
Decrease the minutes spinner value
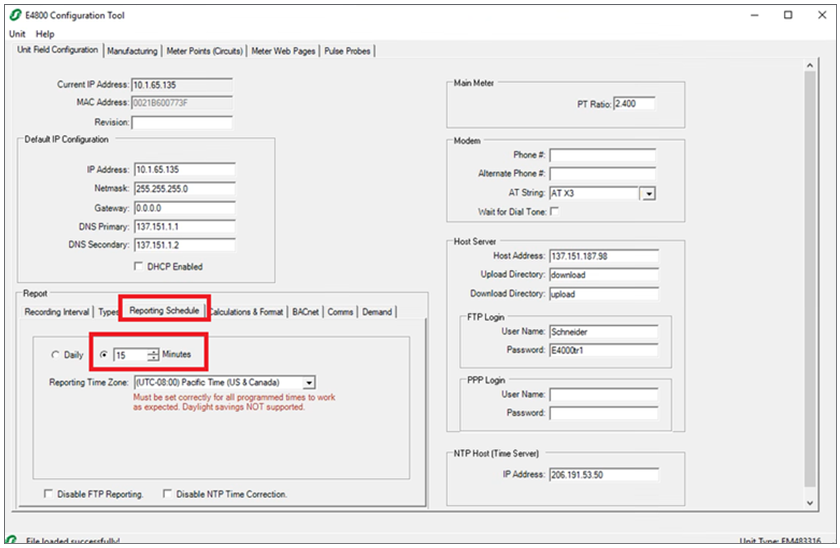(153, 358)
